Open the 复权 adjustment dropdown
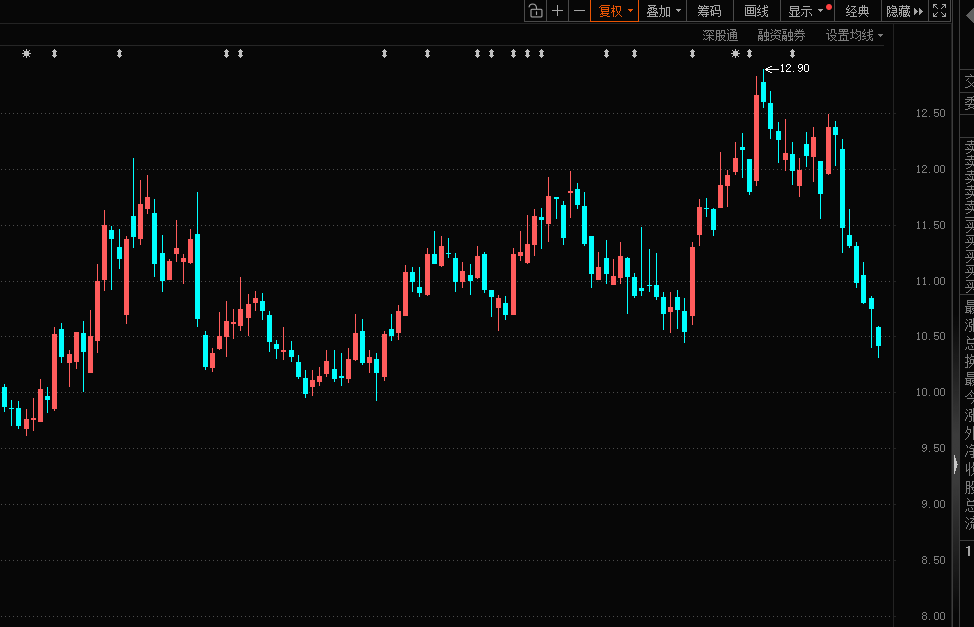 tap(615, 11)
